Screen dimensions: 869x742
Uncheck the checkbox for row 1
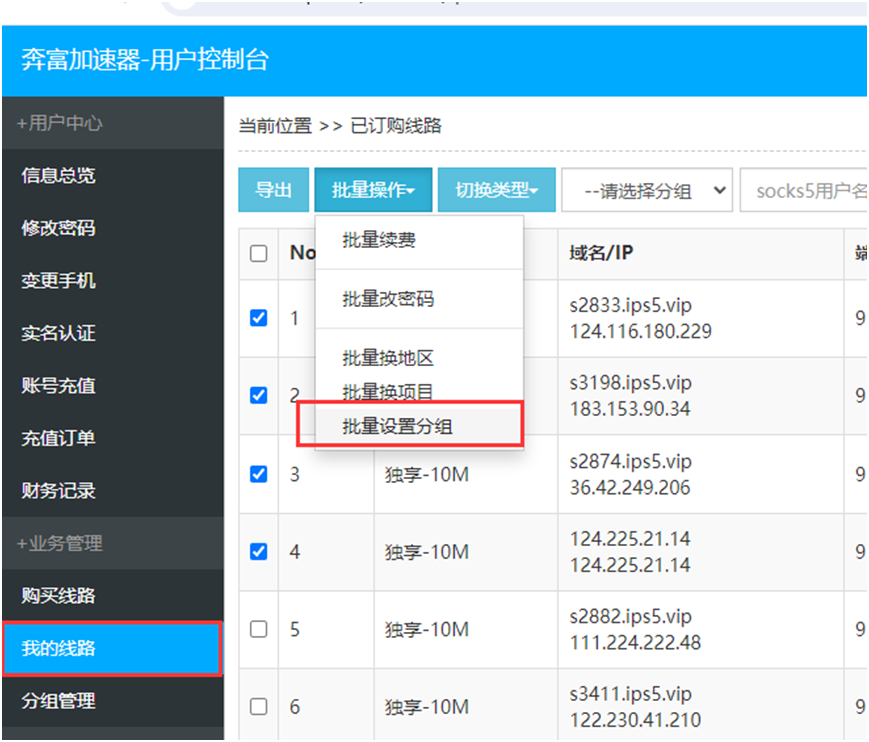coord(259,318)
